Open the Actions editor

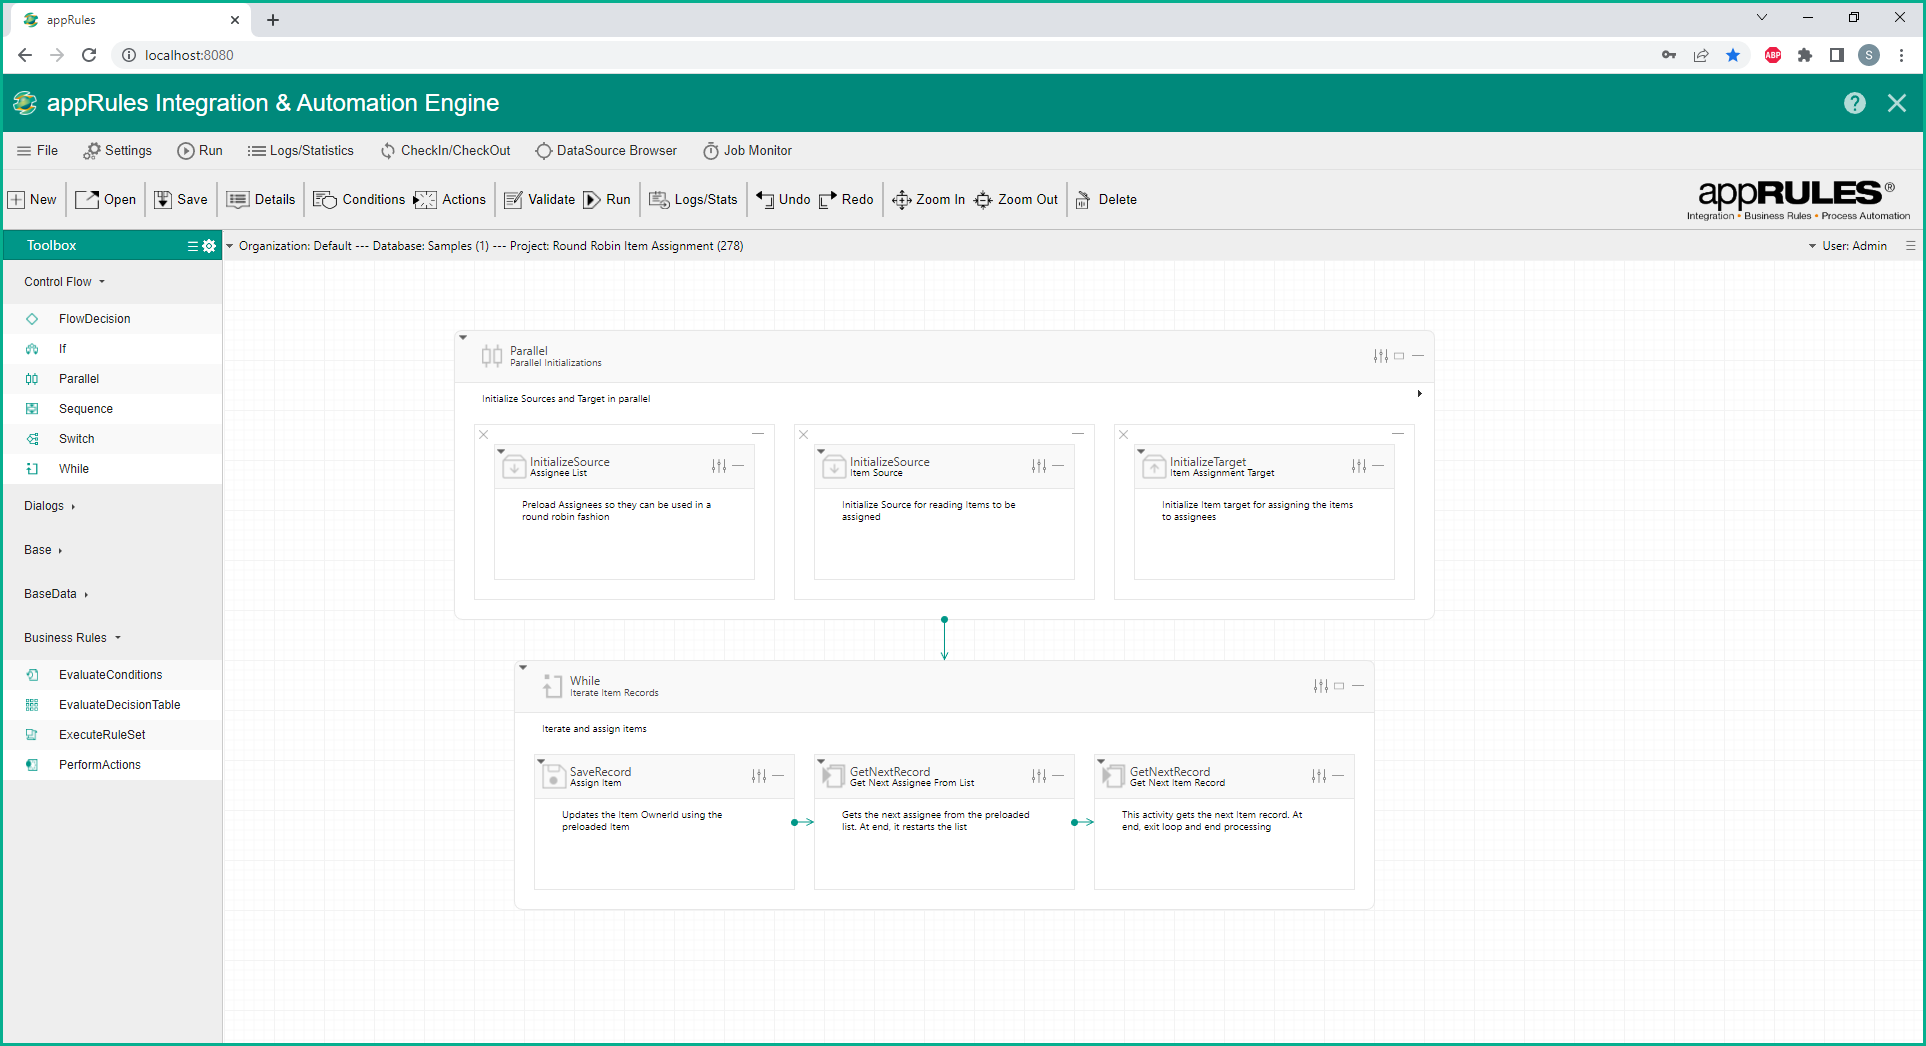click(x=450, y=200)
